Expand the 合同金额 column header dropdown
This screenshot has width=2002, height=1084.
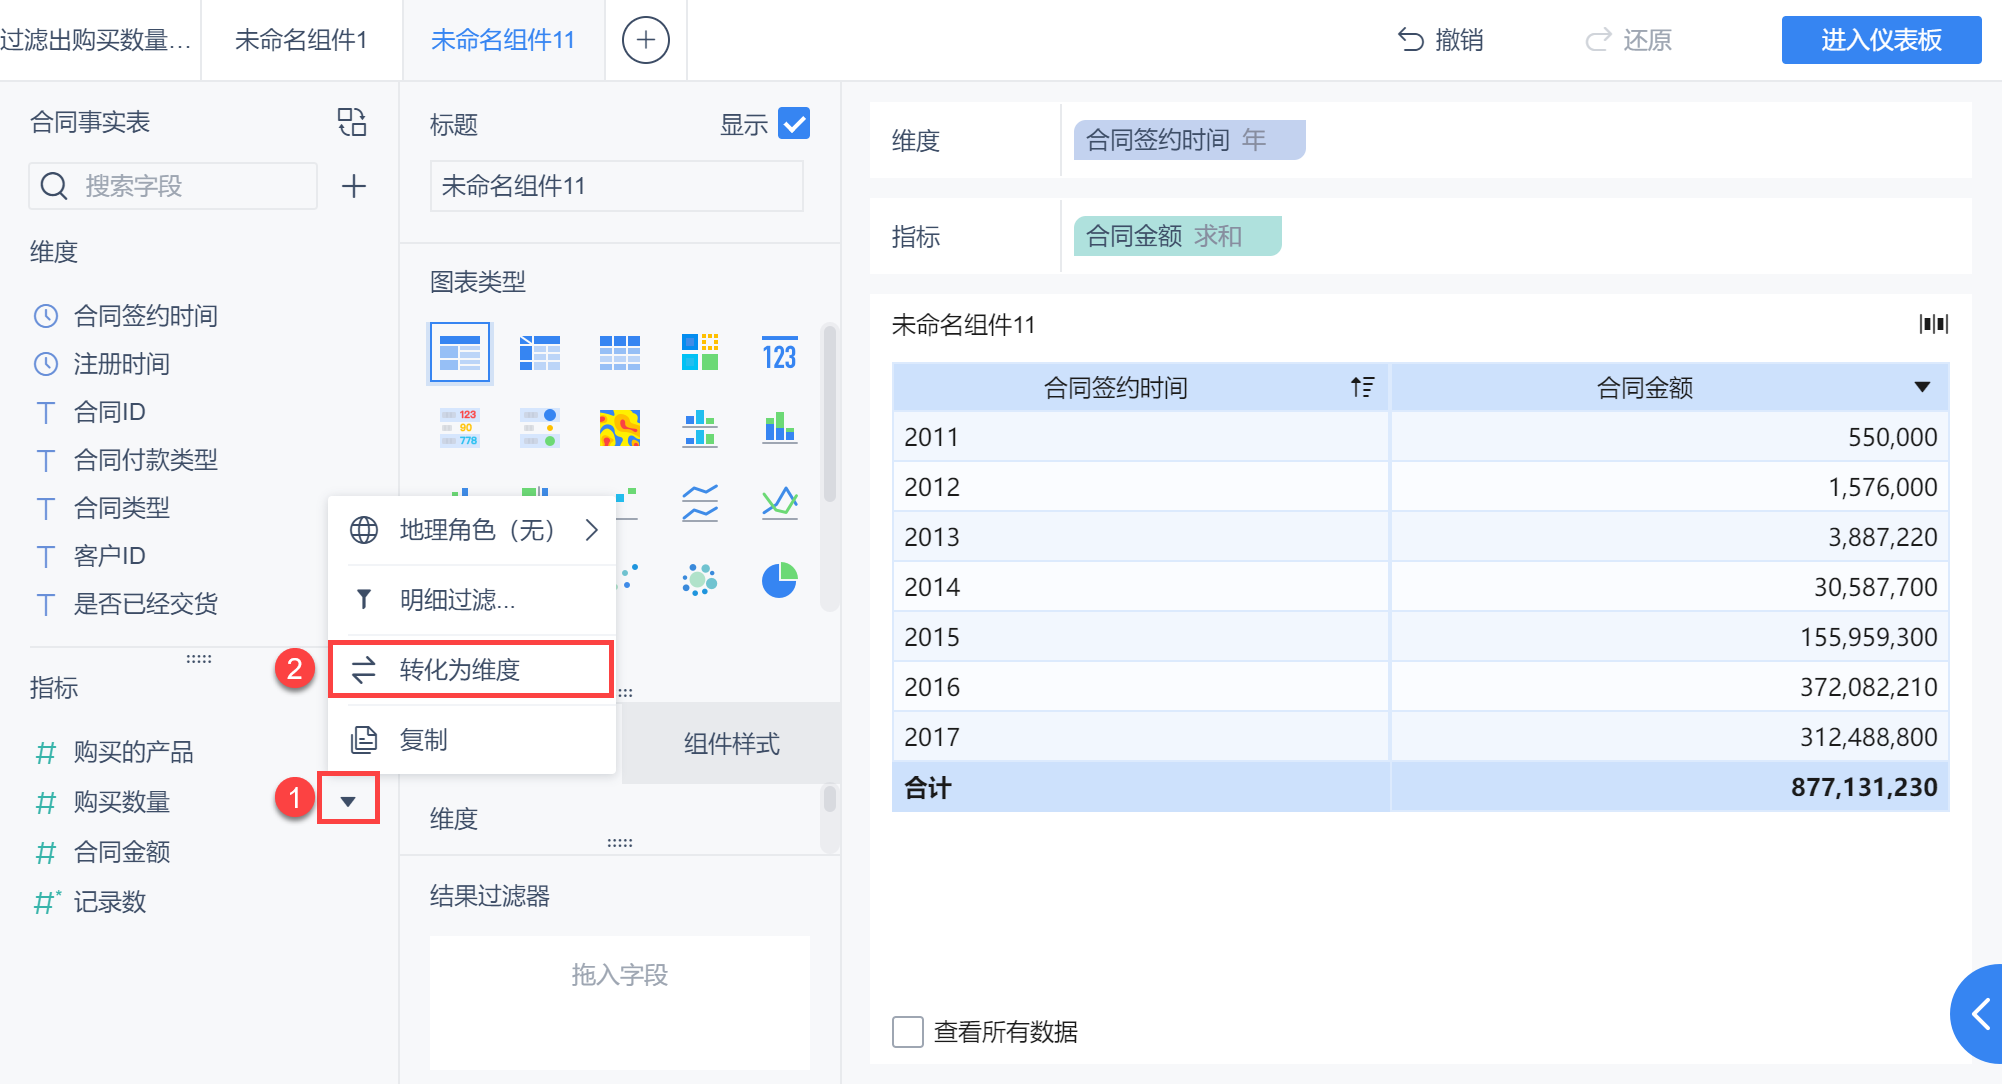(1921, 387)
